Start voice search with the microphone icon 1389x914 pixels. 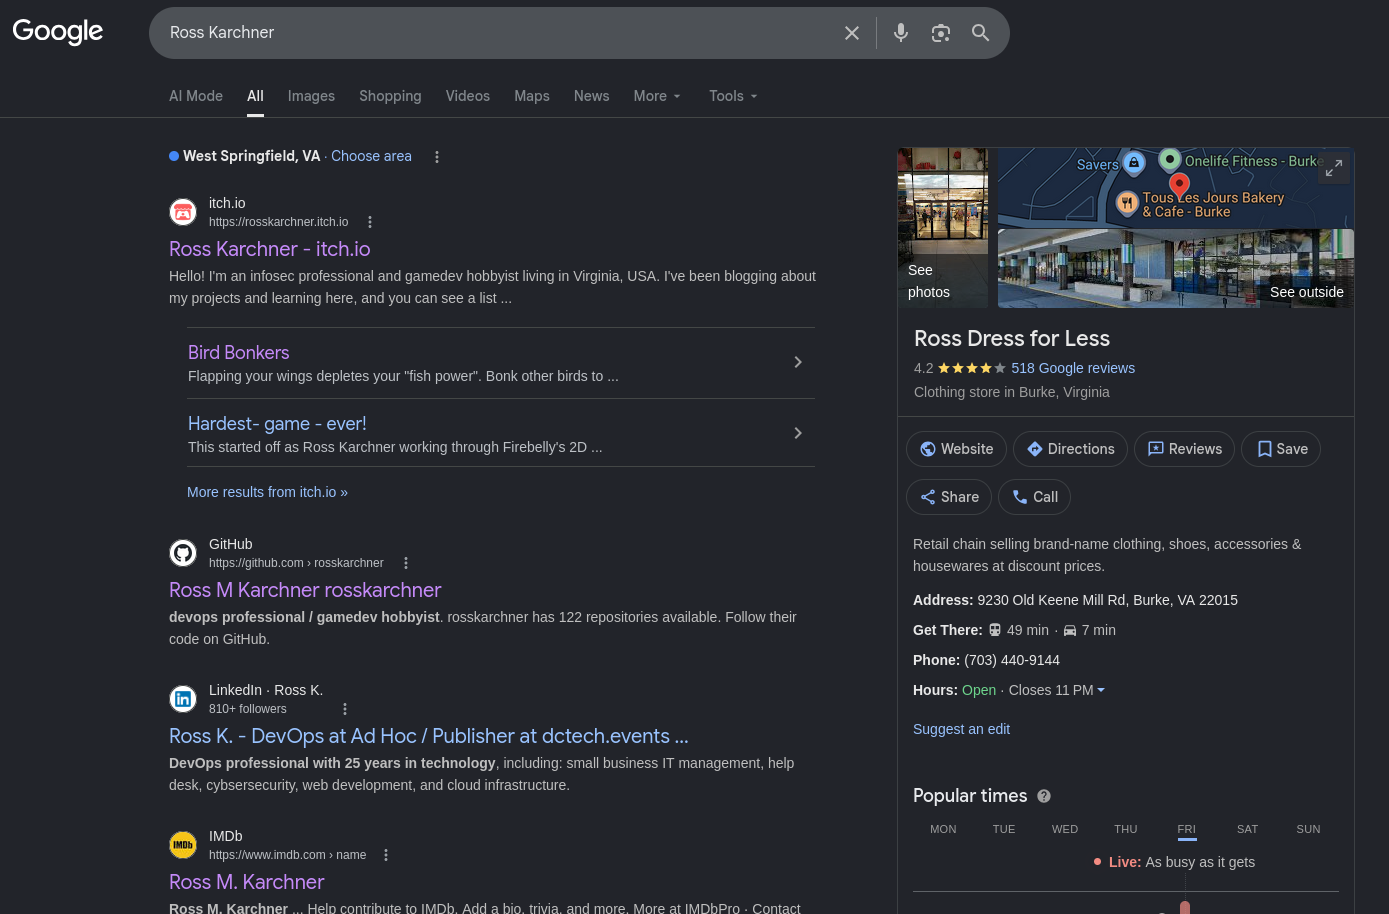[x=901, y=33]
